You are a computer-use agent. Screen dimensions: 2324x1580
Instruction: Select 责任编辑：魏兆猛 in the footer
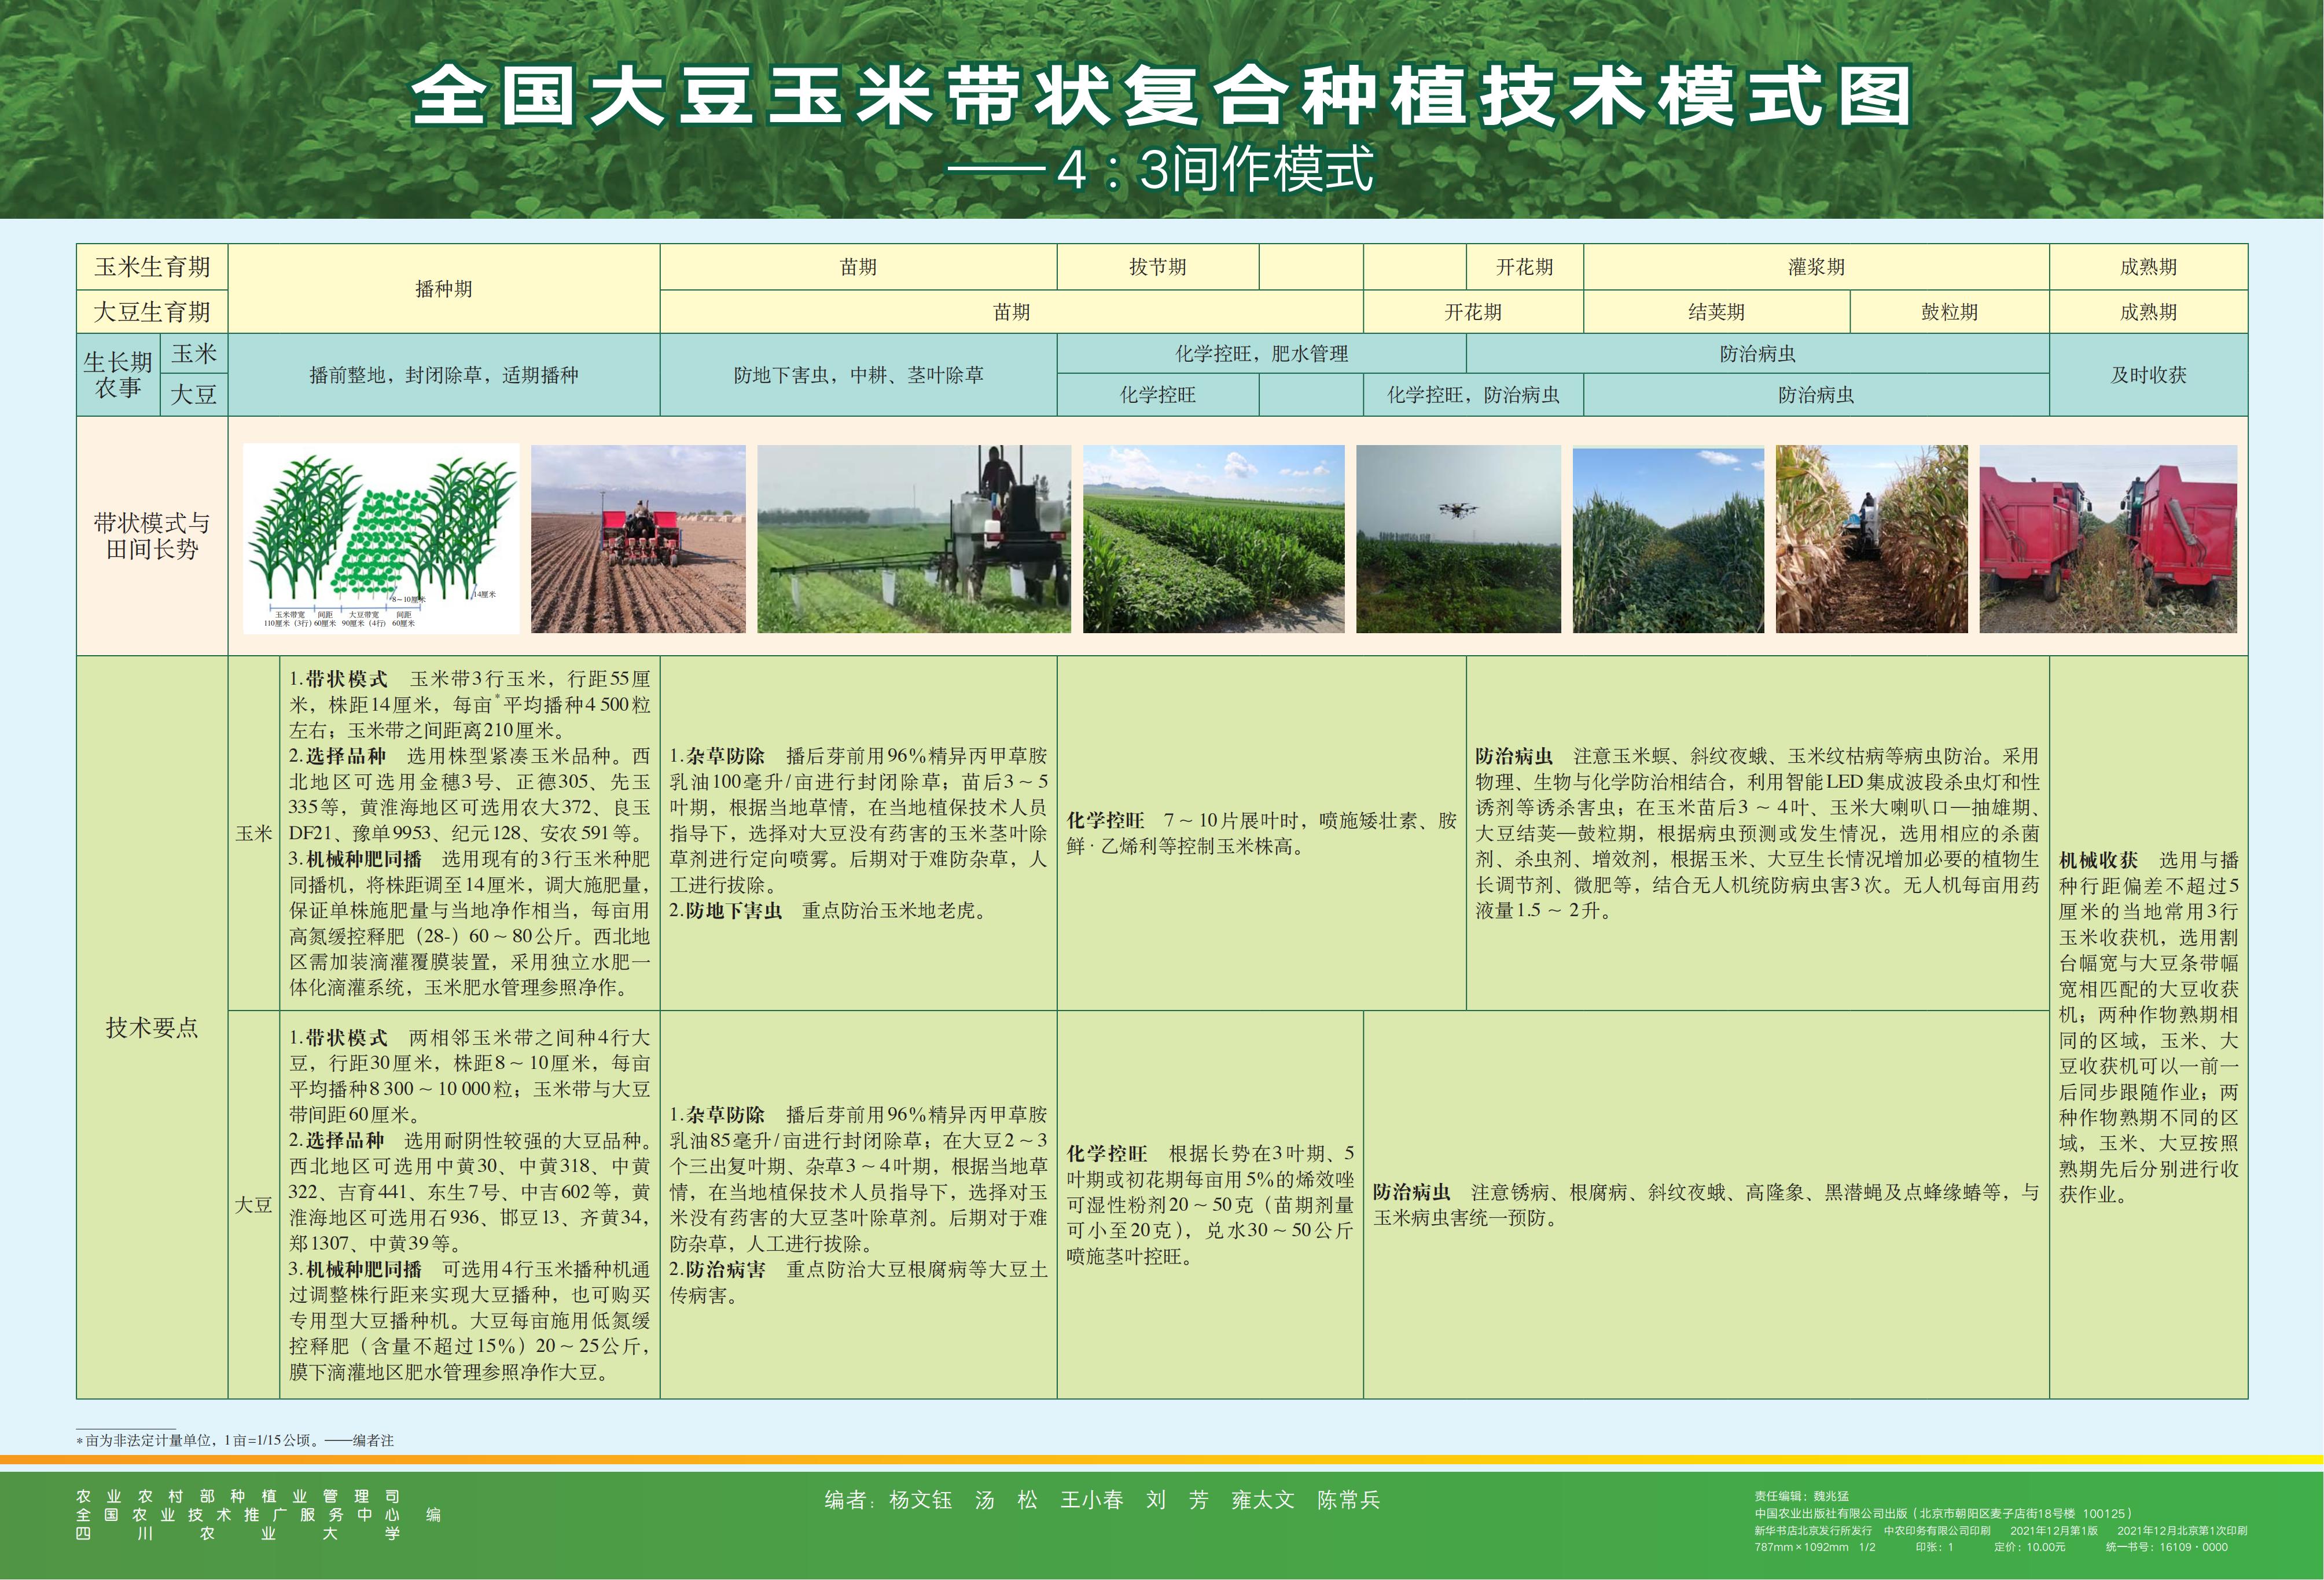pyautogui.click(x=1801, y=1496)
